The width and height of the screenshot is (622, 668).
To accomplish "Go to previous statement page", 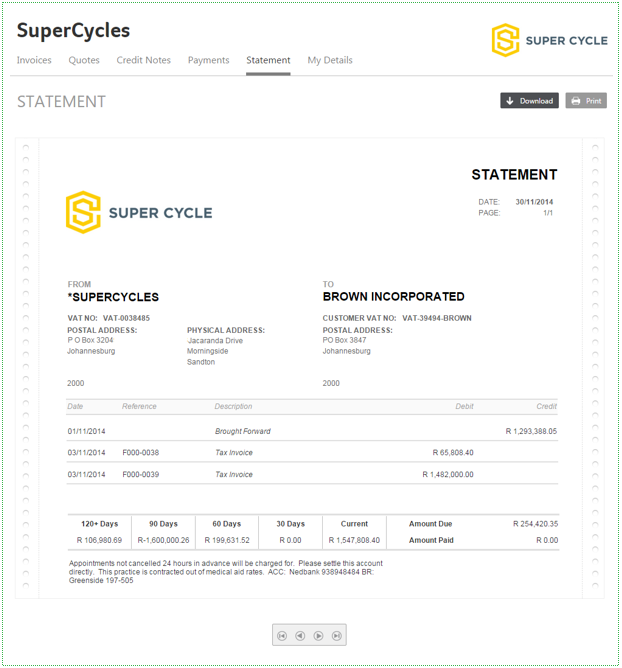I will [300, 636].
